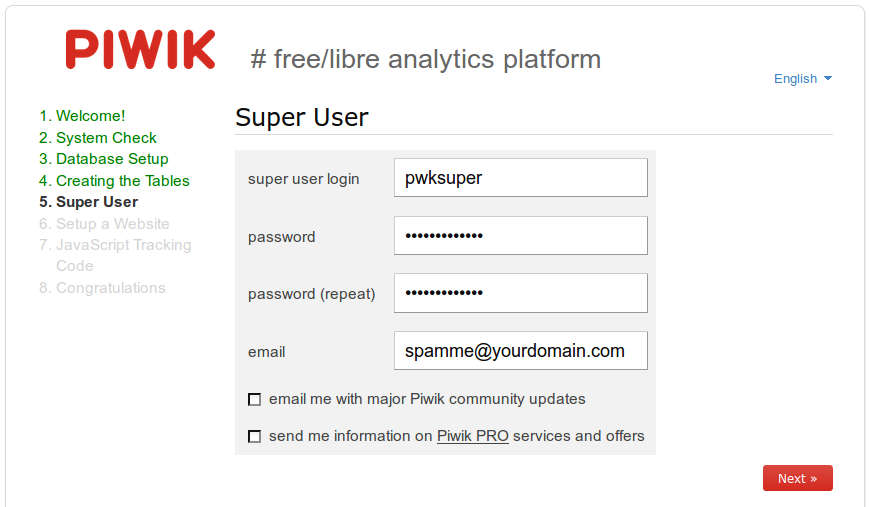Focus the super user login field
This screenshot has width=870, height=507.
[x=520, y=178]
